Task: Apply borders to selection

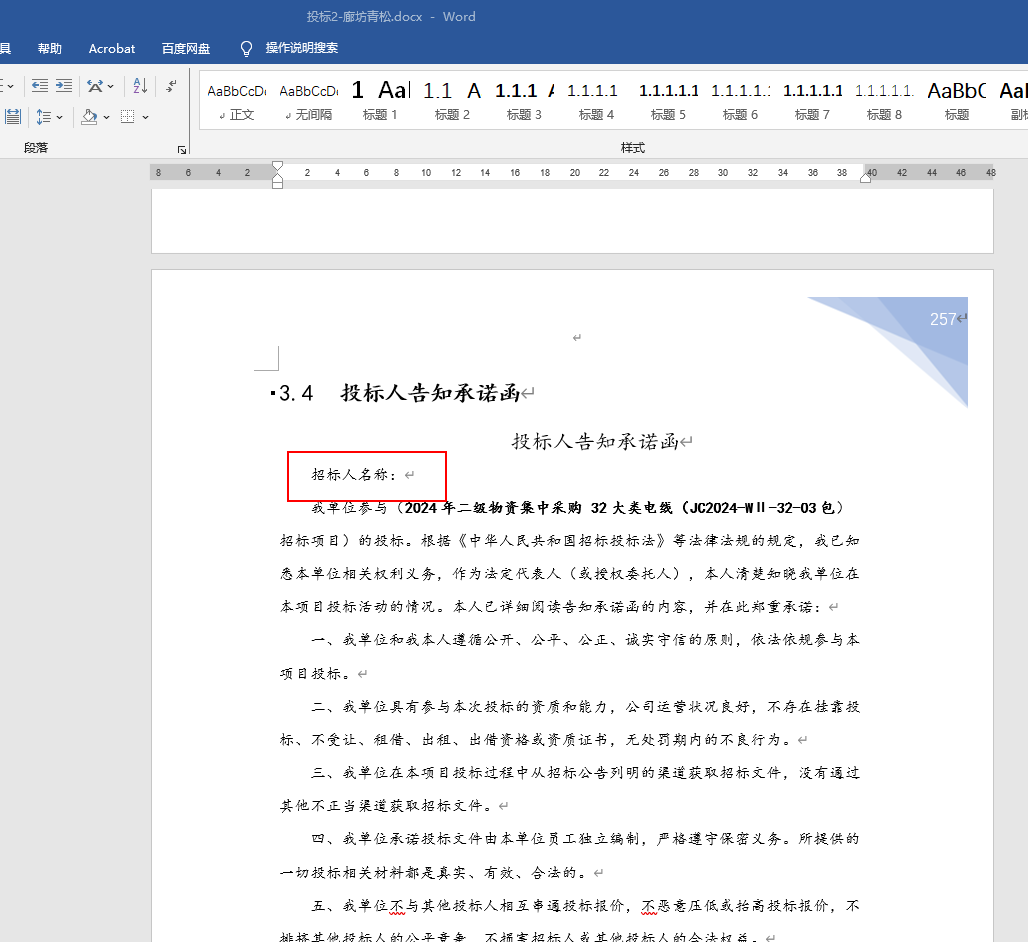Action: point(128,117)
